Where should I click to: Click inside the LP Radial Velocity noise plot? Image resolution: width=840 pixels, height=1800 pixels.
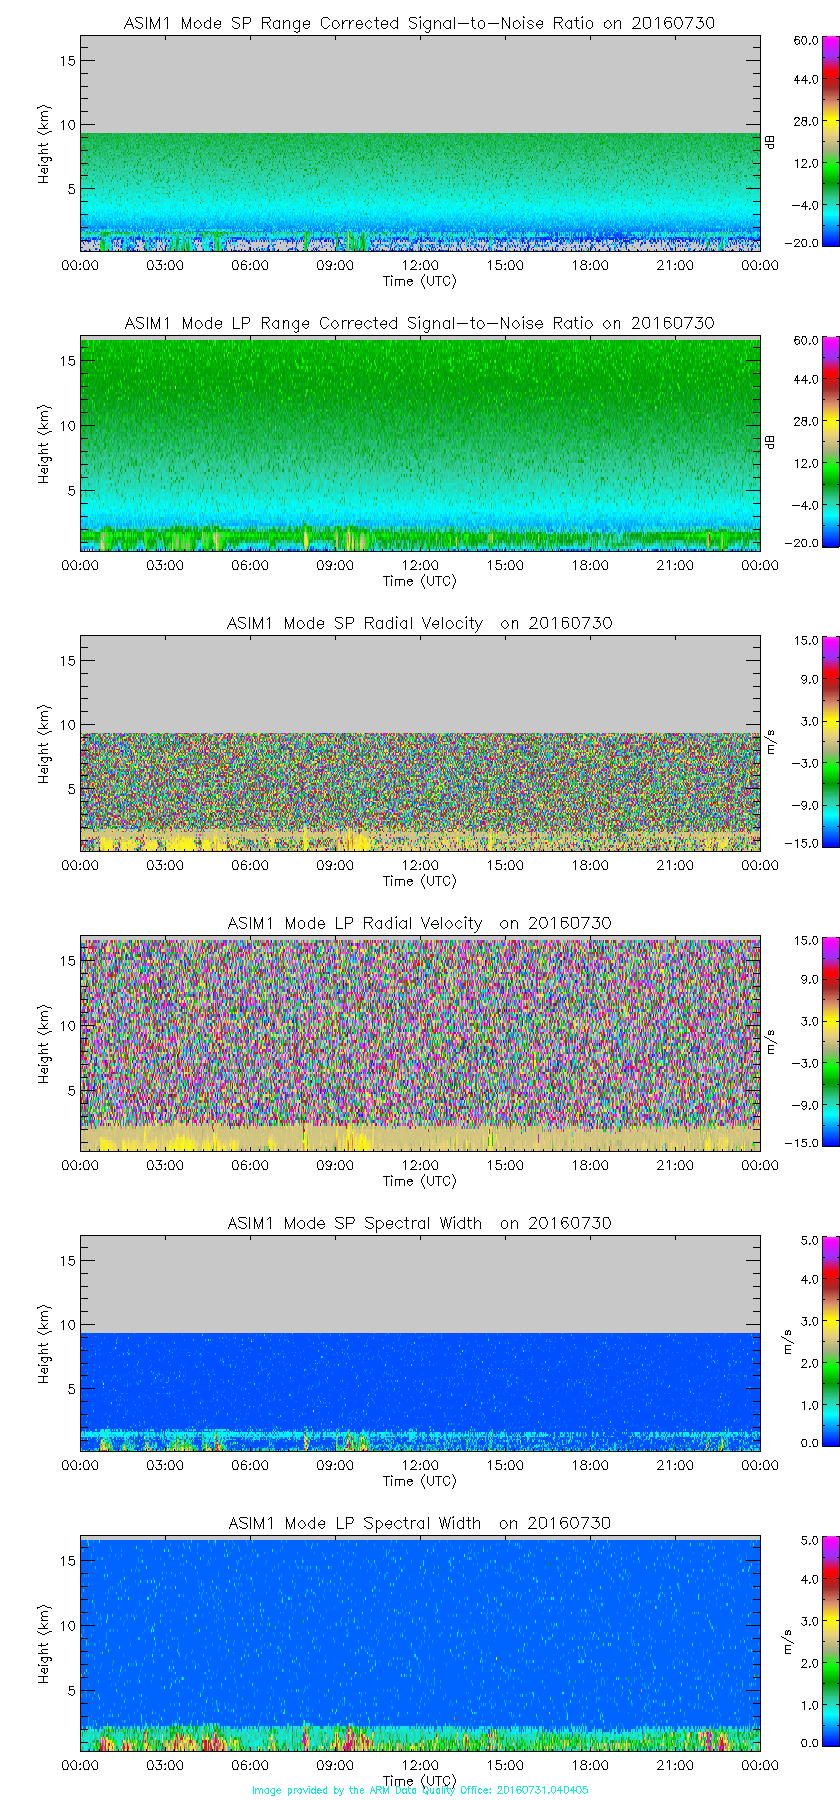point(420,1030)
